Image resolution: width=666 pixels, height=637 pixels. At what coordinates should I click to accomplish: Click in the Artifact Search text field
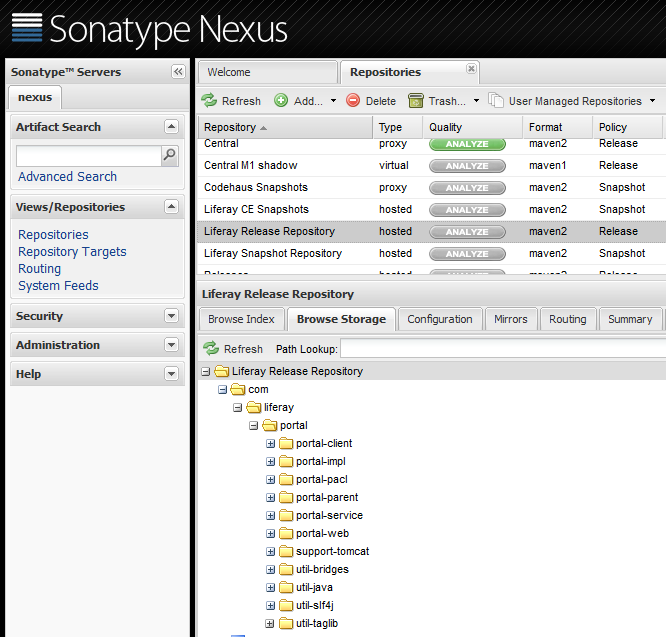click(x=88, y=156)
